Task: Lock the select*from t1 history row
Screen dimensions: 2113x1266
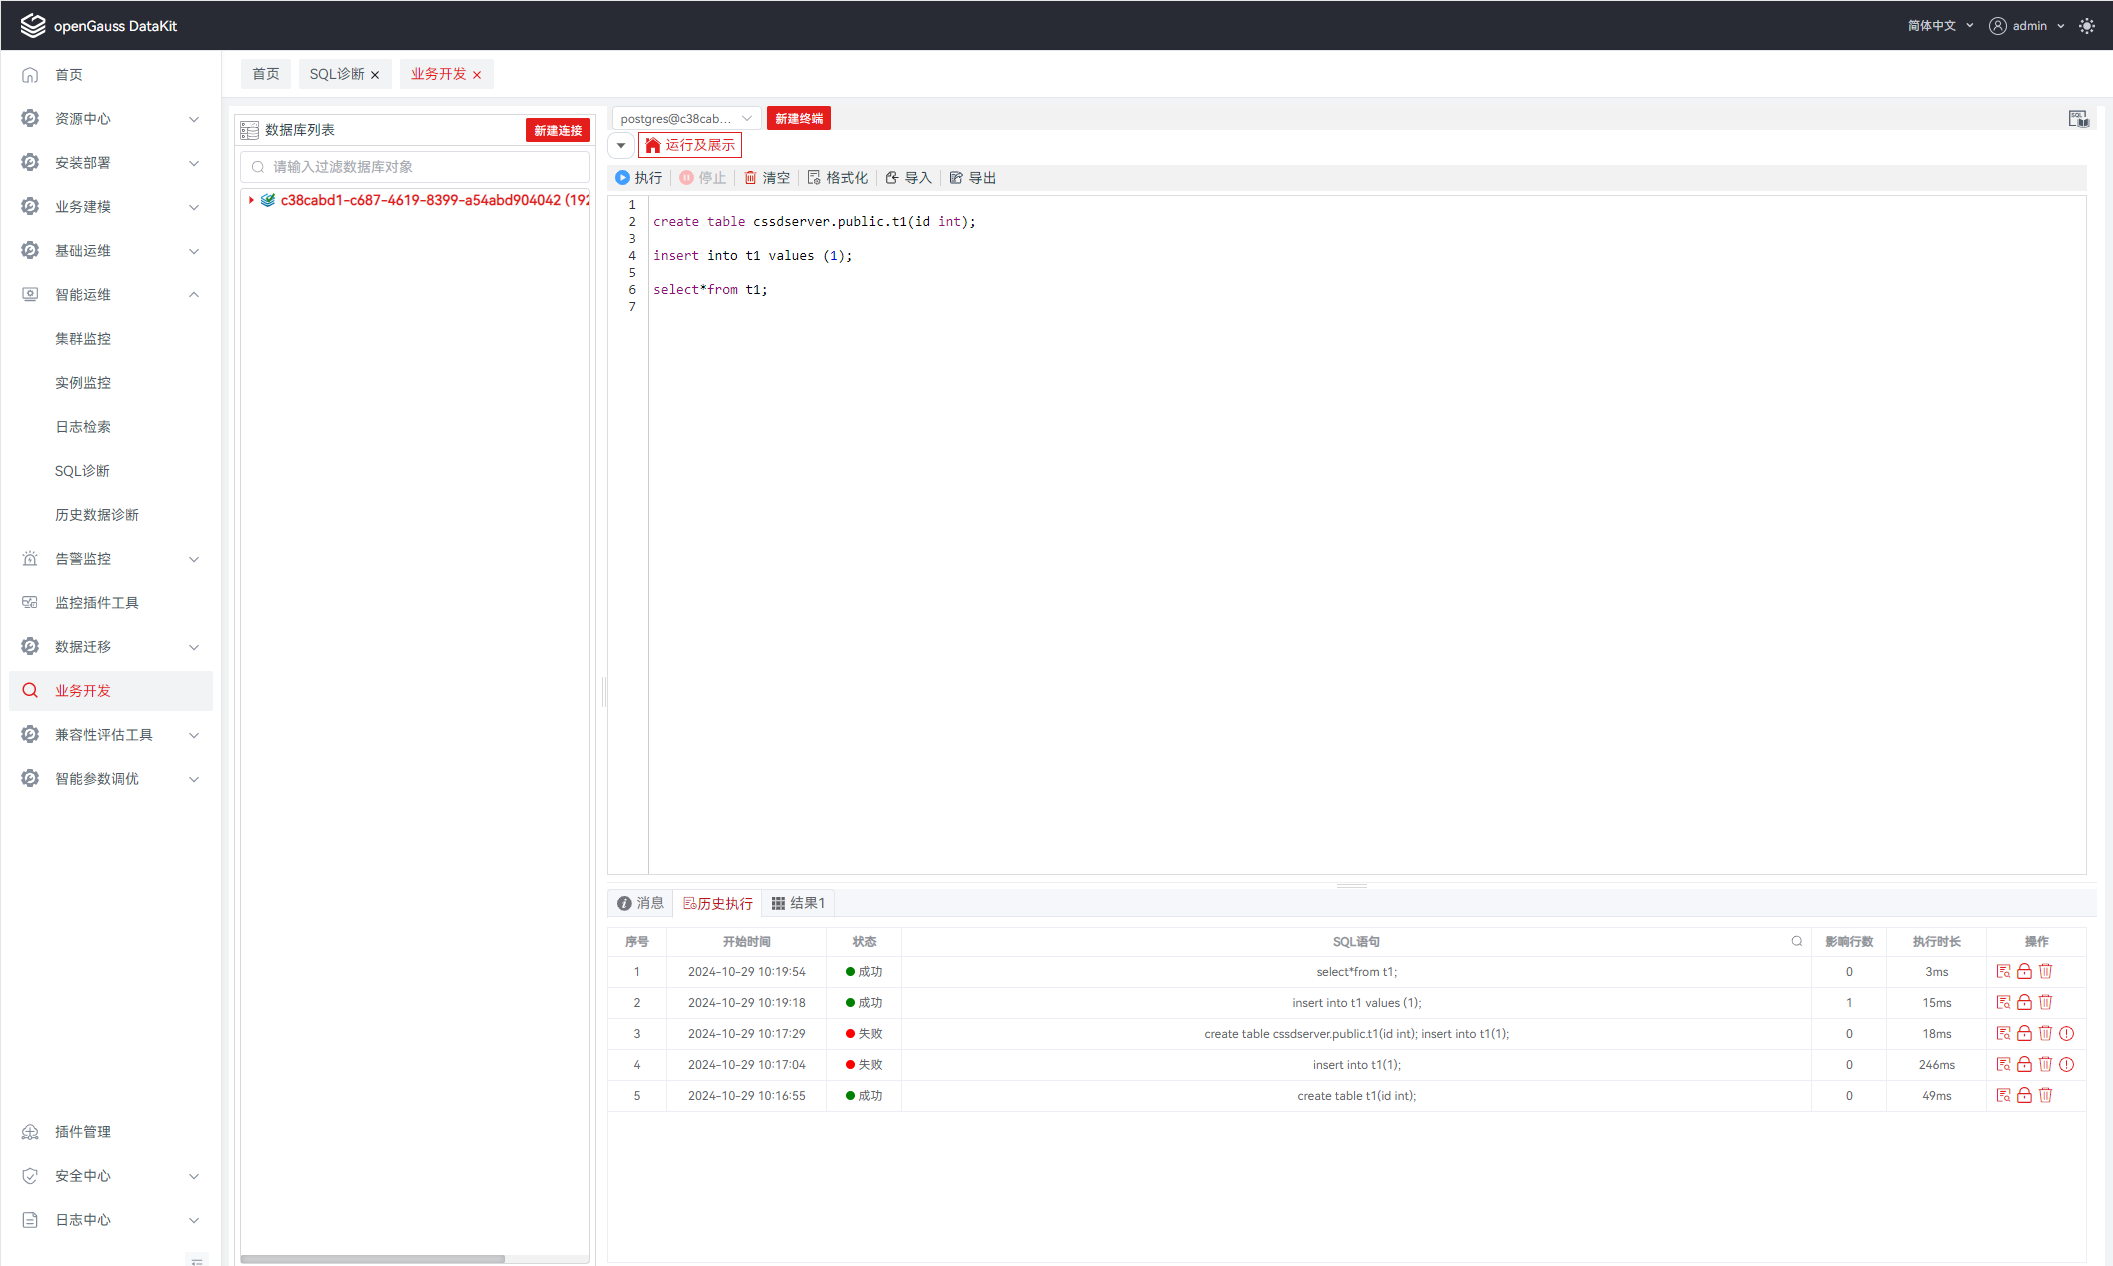Action: pos(2024,971)
